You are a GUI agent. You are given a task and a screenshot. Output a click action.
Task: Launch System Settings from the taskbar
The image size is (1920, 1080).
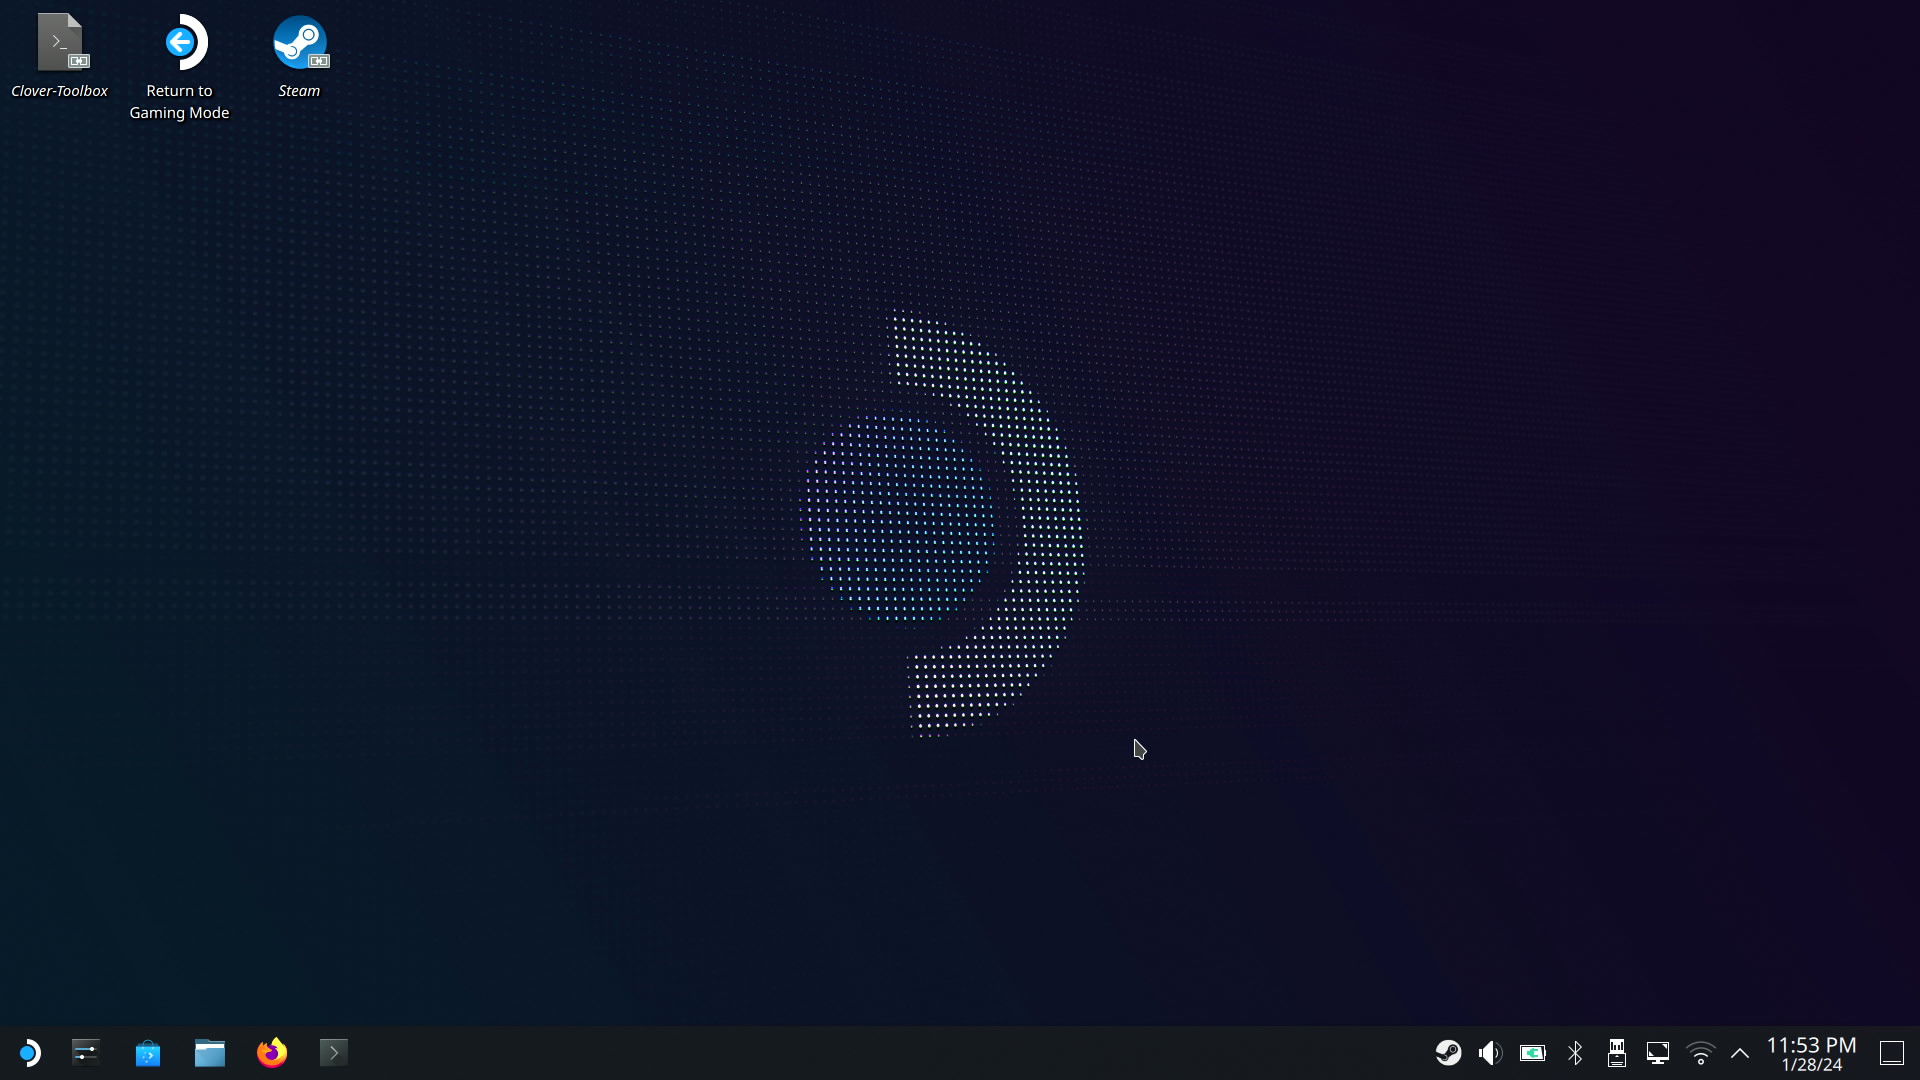[86, 1053]
